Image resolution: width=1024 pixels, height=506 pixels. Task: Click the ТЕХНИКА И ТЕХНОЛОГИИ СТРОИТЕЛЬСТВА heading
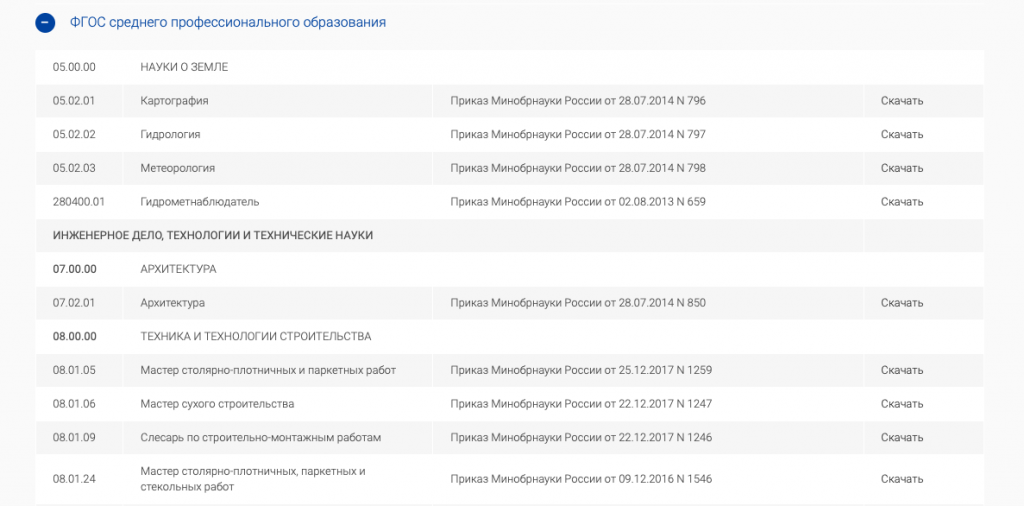click(x=255, y=336)
